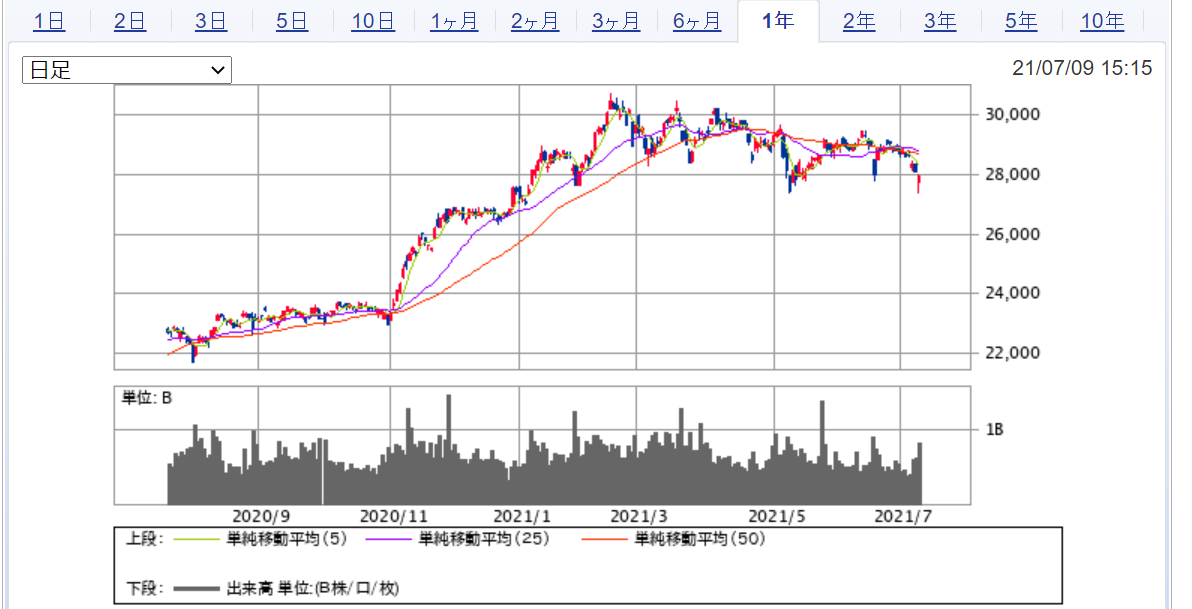This screenshot has width=1192, height=609.
Task: Open the 3年 chart tab
Action: [940, 21]
